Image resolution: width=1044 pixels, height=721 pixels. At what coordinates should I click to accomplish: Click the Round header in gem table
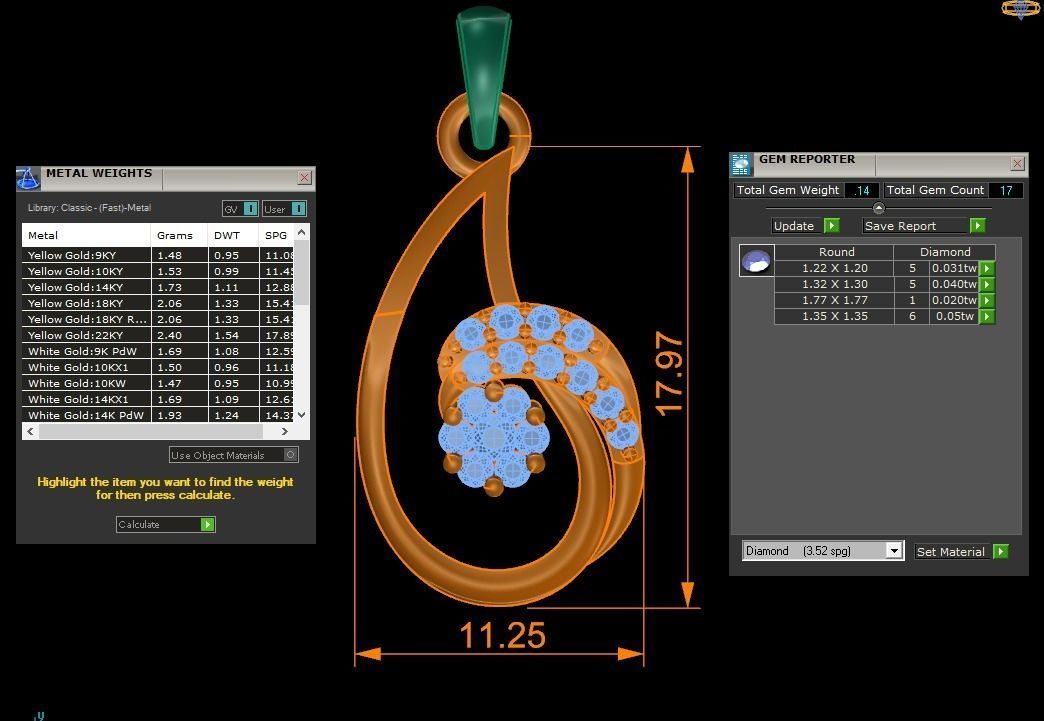pos(834,252)
